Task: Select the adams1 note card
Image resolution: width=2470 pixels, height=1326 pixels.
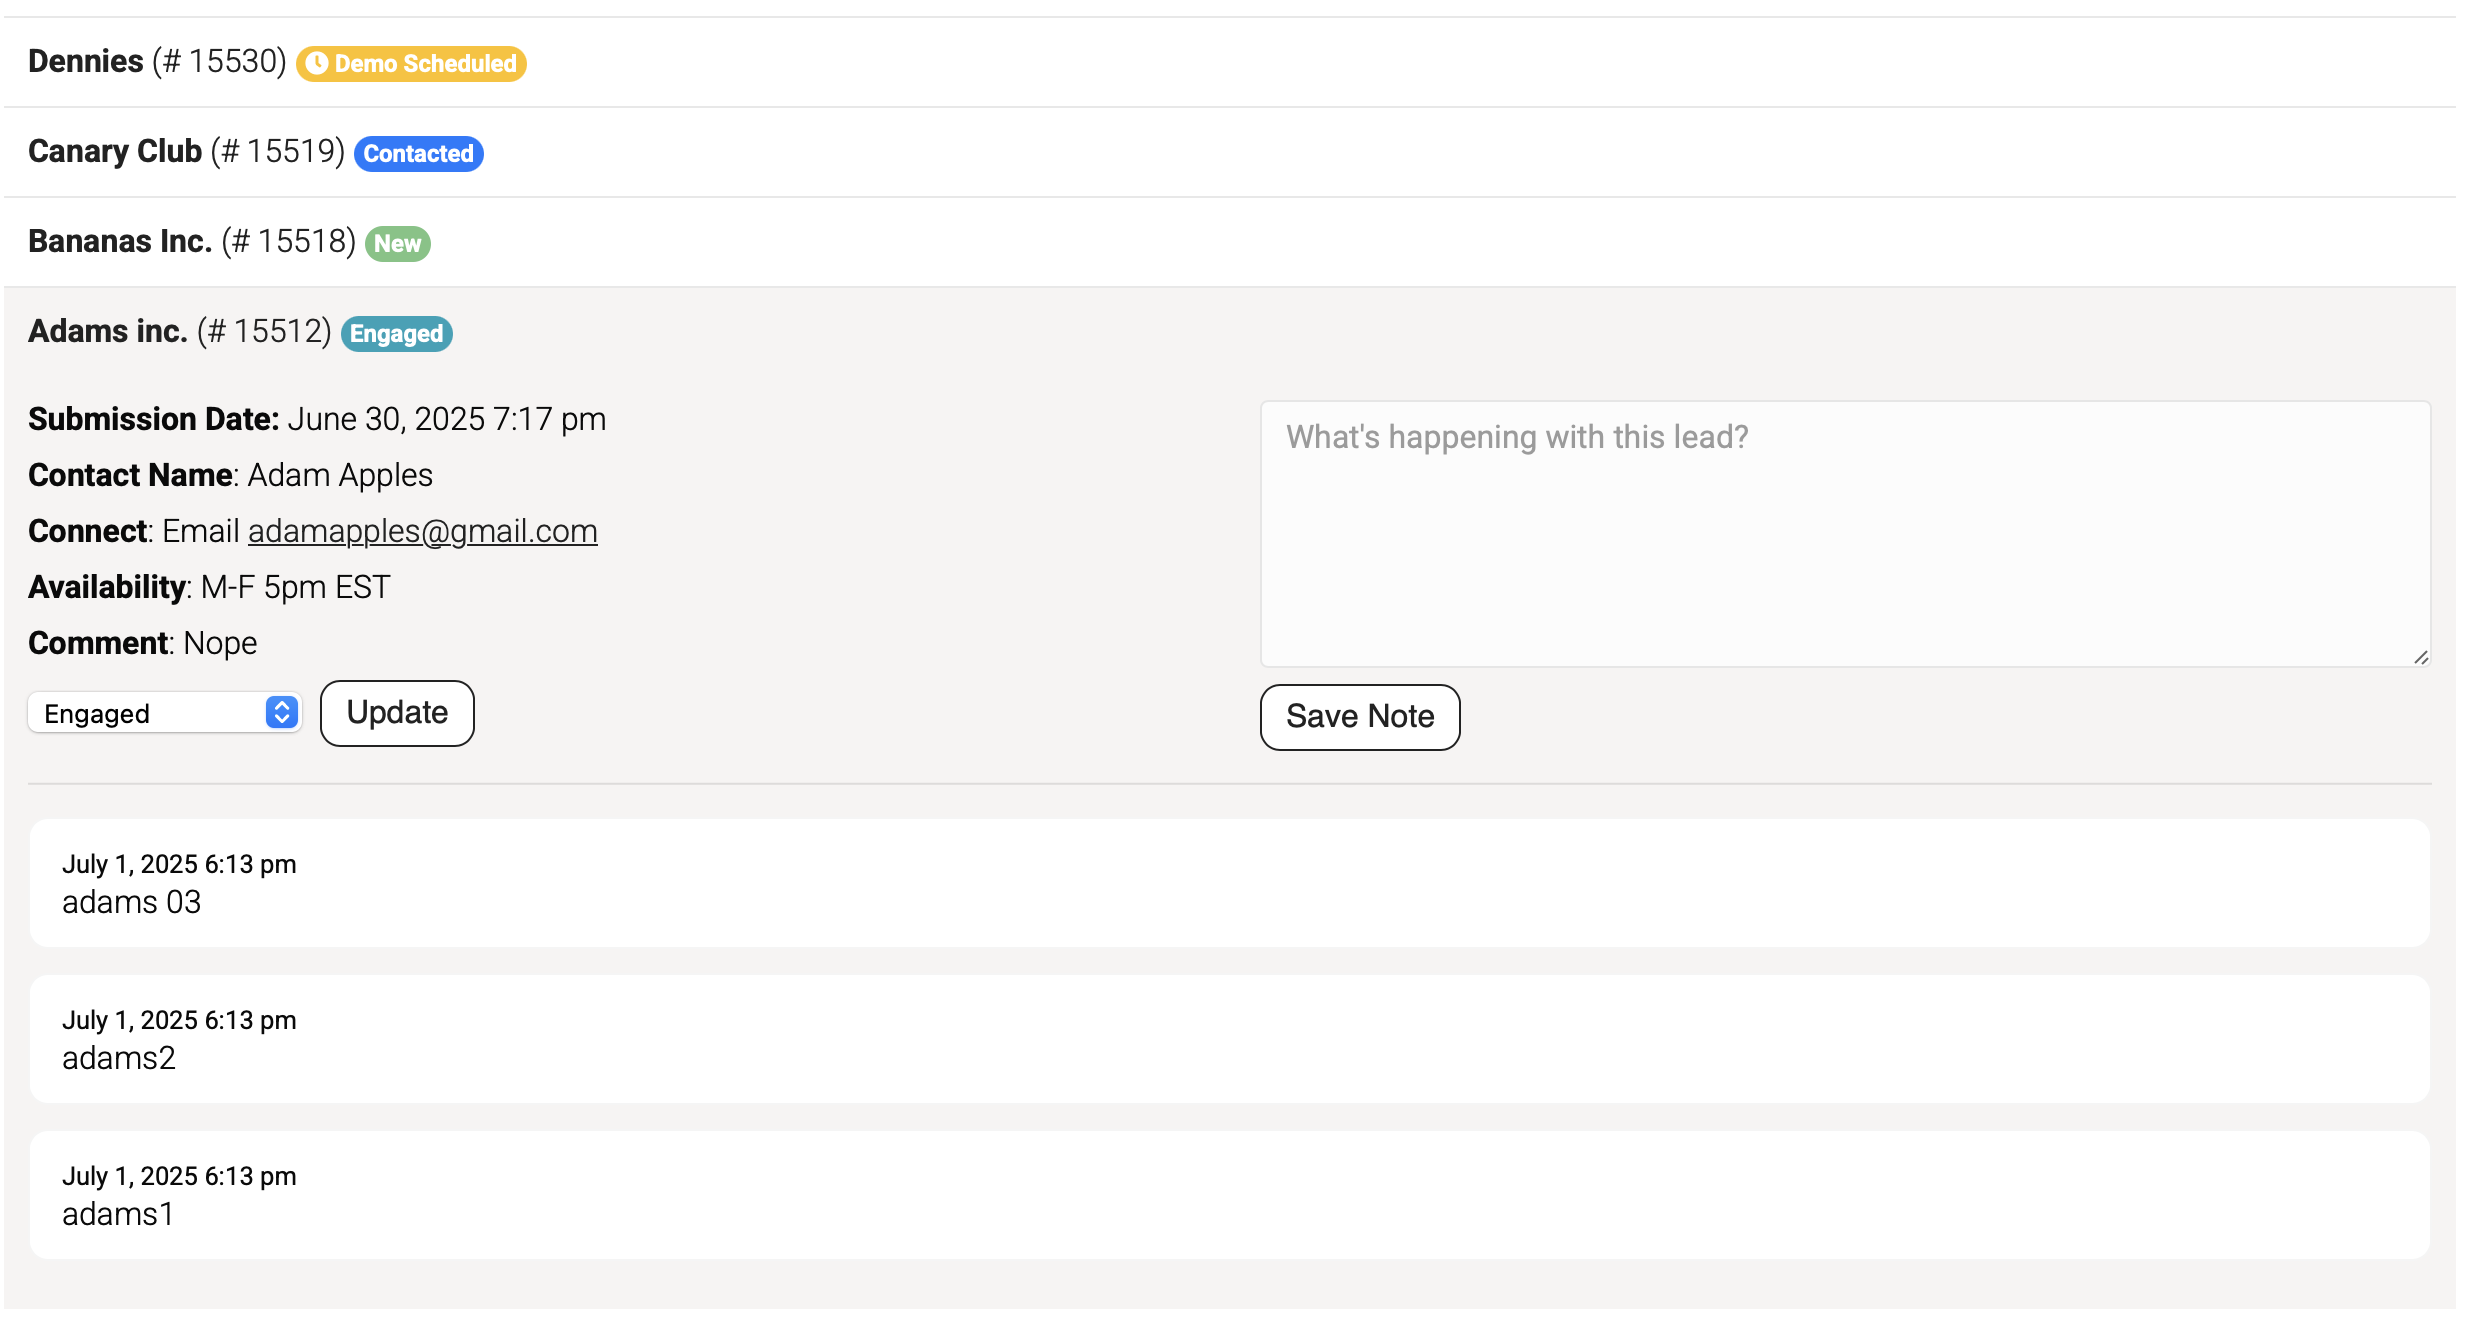Action: tap(1230, 1195)
